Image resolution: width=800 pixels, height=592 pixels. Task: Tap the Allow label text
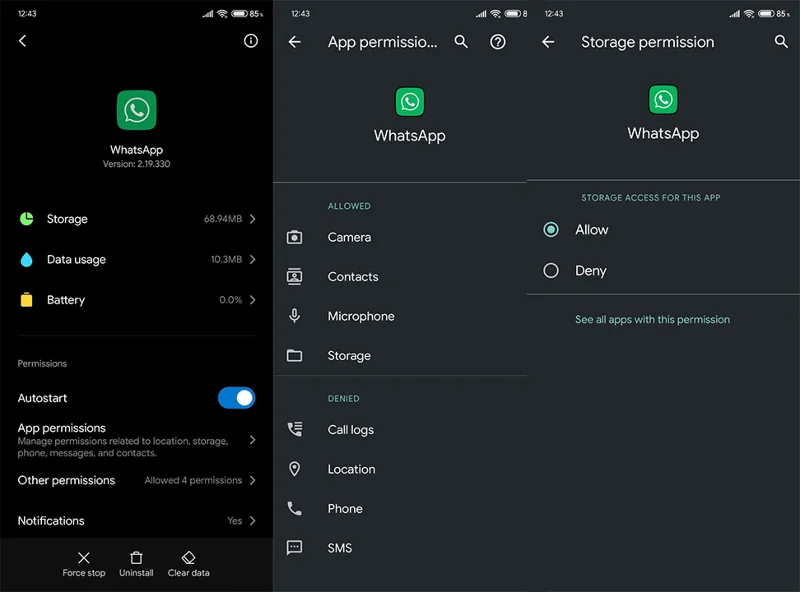click(592, 230)
